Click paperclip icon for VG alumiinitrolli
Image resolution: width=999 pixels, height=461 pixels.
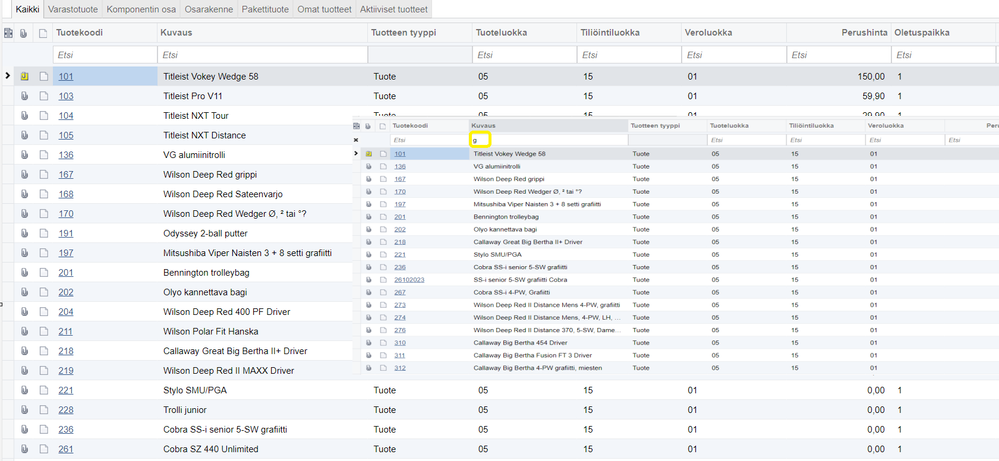tap(24, 155)
